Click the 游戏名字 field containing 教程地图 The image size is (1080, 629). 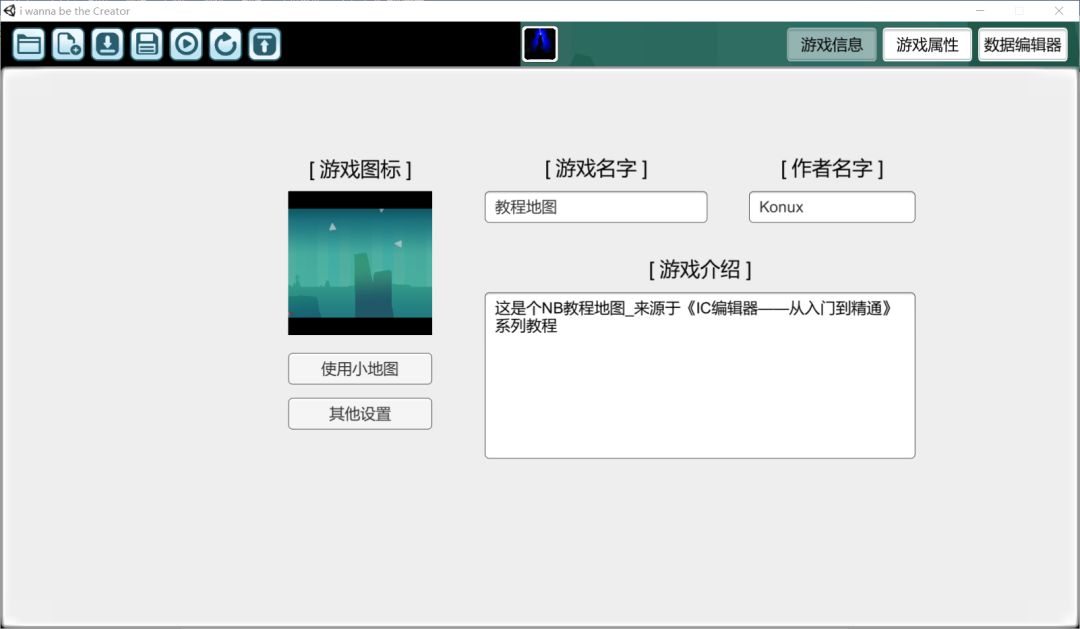tap(596, 207)
